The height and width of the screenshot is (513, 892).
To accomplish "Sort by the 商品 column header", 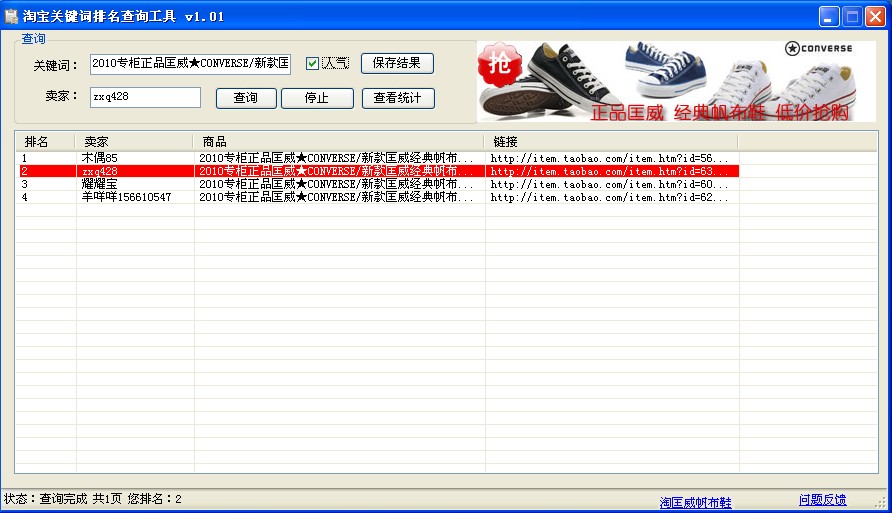I will pos(338,142).
